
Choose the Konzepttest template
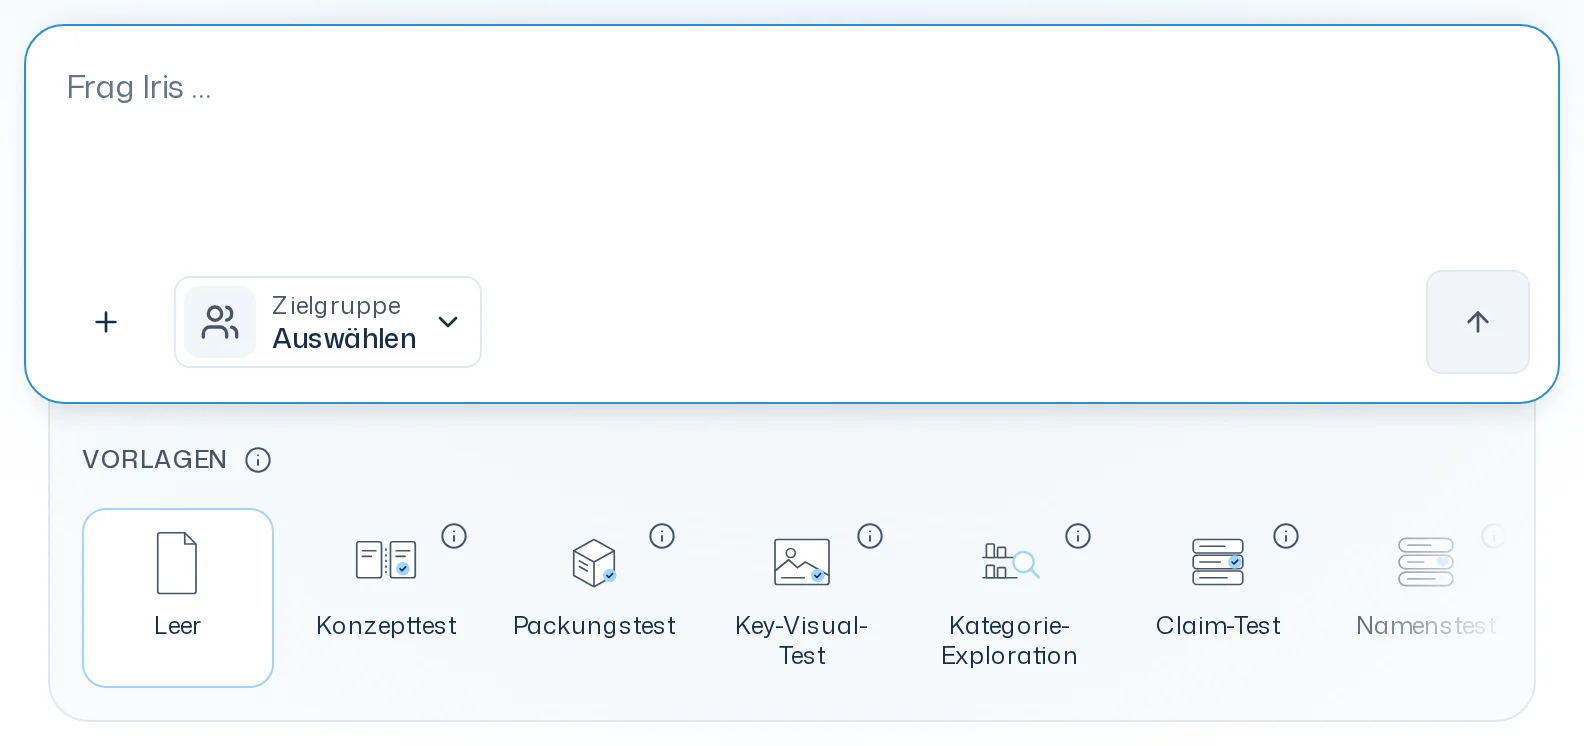[386, 598]
